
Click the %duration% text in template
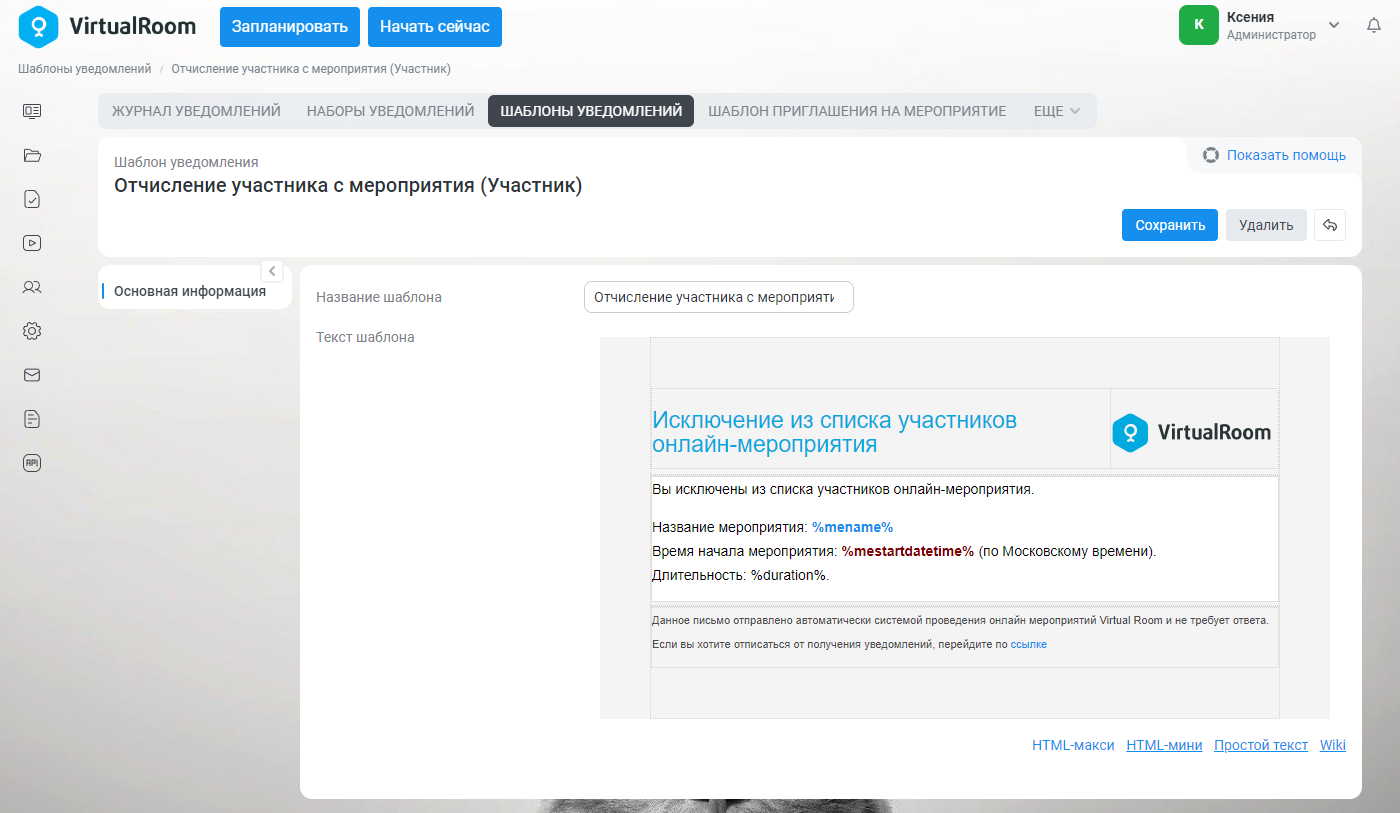pyautogui.click(x=788, y=575)
